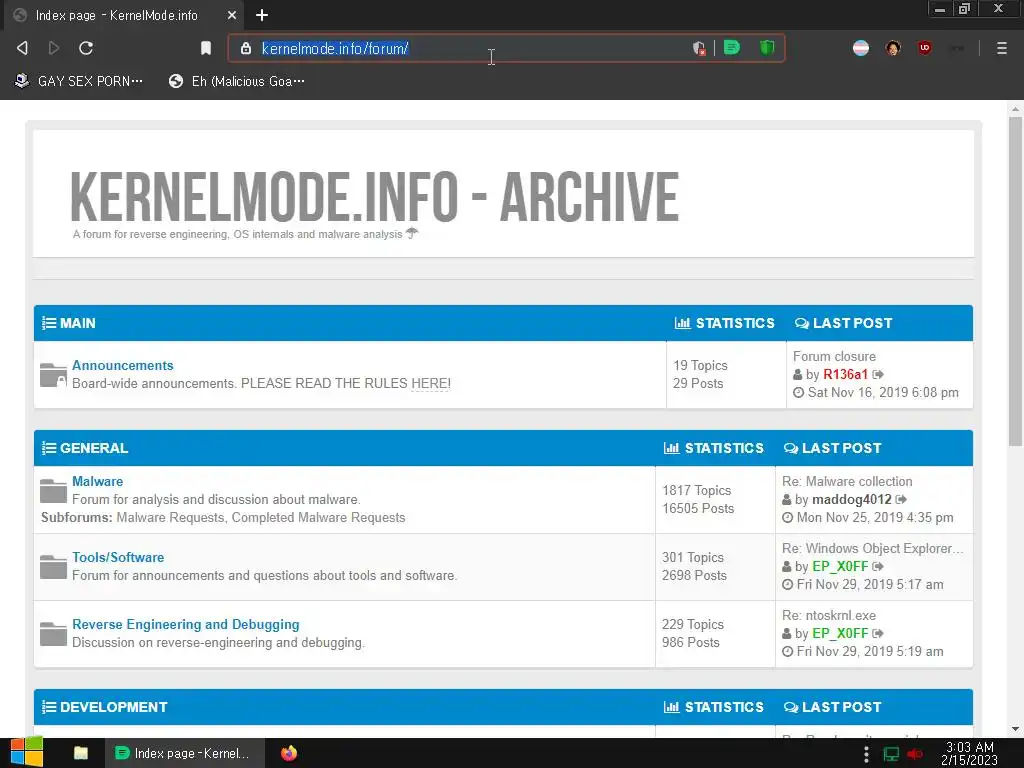The height and width of the screenshot is (768, 1024).
Task: Open the MAIN category header
Action: (78, 323)
